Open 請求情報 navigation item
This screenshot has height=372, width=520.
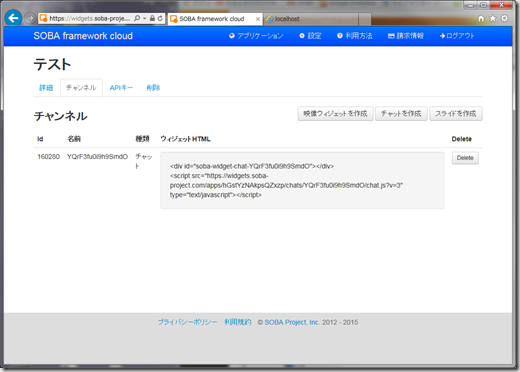click(x=406, y=36)
